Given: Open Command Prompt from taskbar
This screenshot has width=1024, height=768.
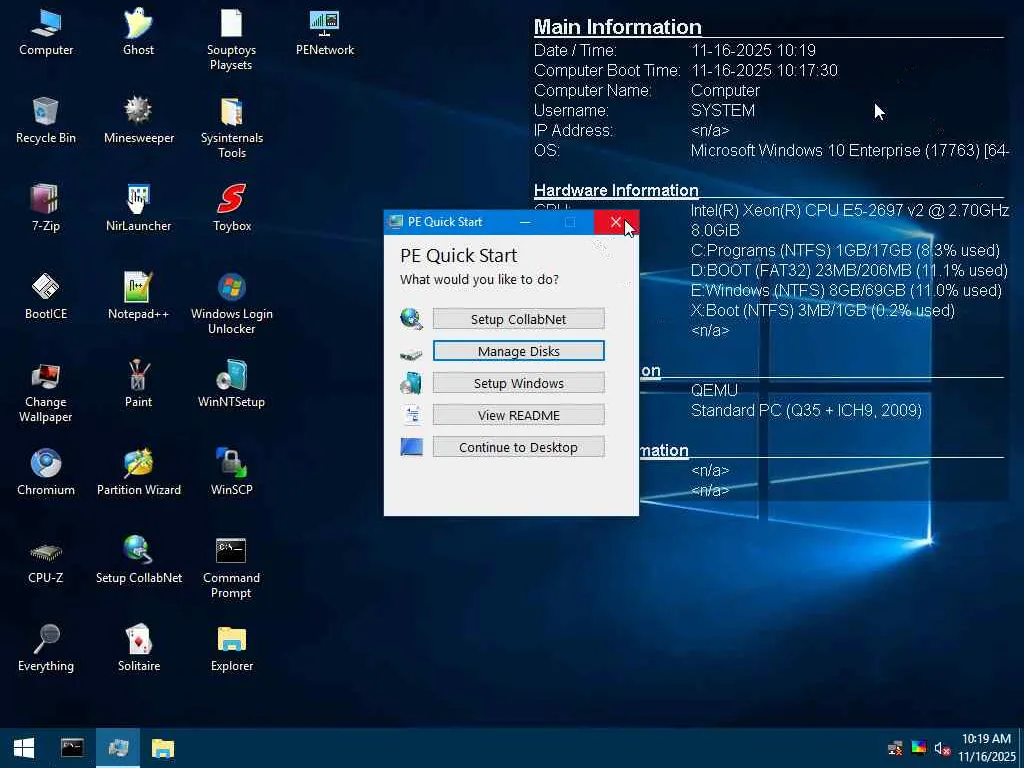Looking at the screenshot, I should click(72, 748).
